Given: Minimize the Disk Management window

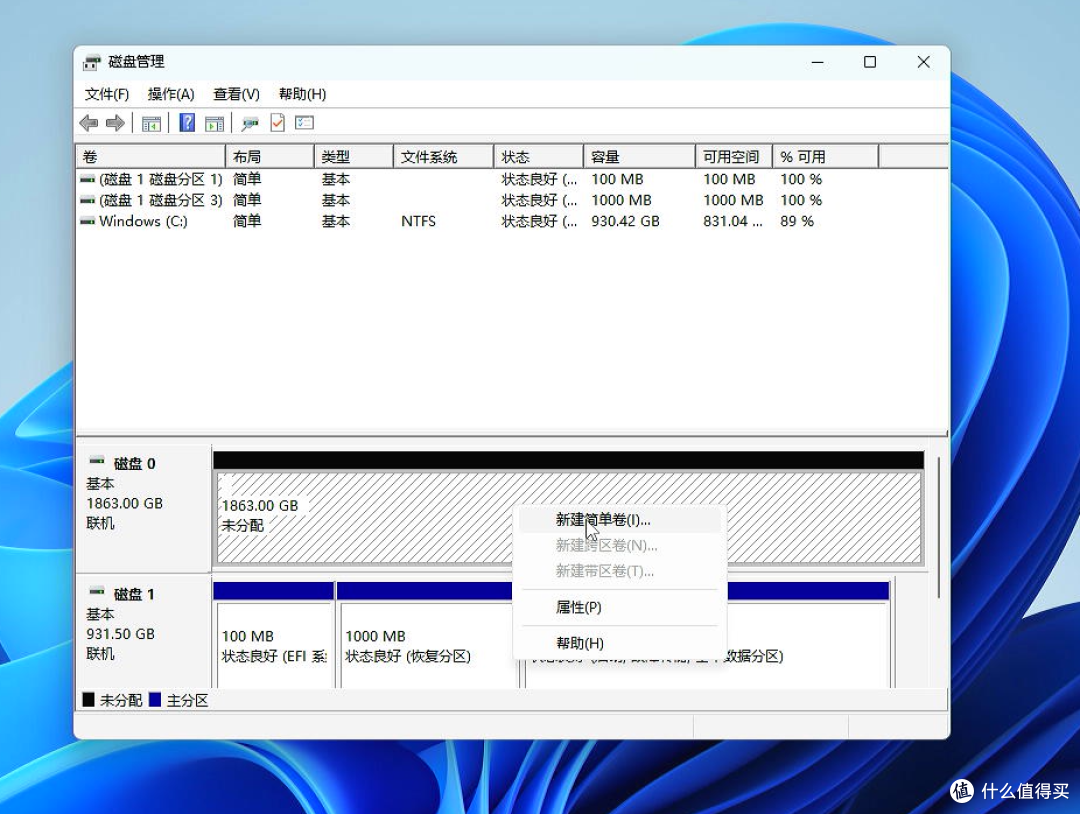Looking at the screenshot, I should pos(818,62).
